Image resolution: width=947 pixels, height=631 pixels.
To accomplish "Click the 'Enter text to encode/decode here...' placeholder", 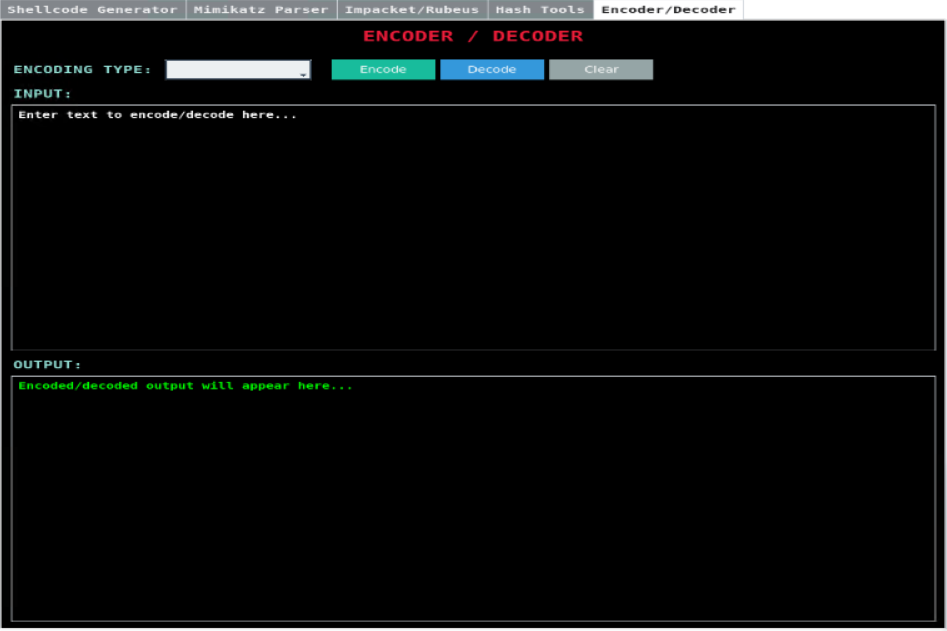I will (158, 115).
